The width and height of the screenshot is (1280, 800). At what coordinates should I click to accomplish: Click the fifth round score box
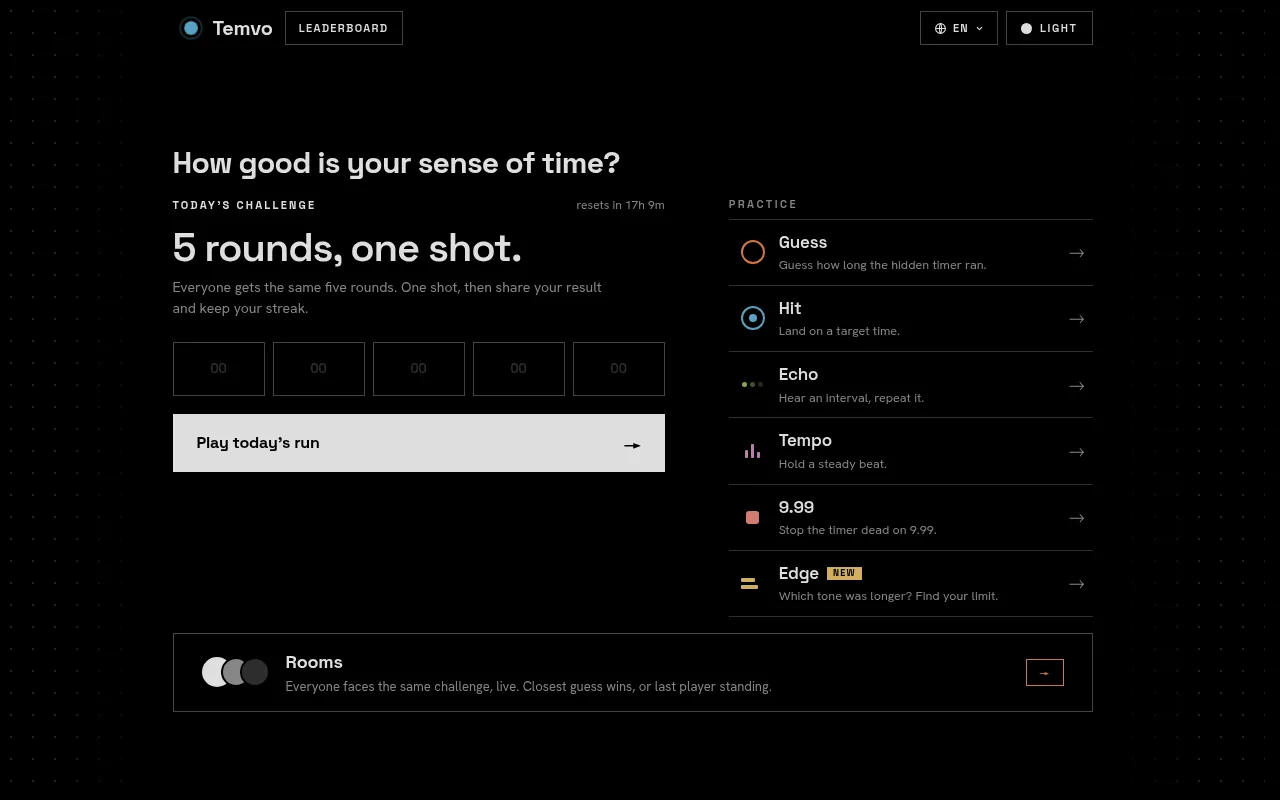pyautogui.click(x=619, y=369)
